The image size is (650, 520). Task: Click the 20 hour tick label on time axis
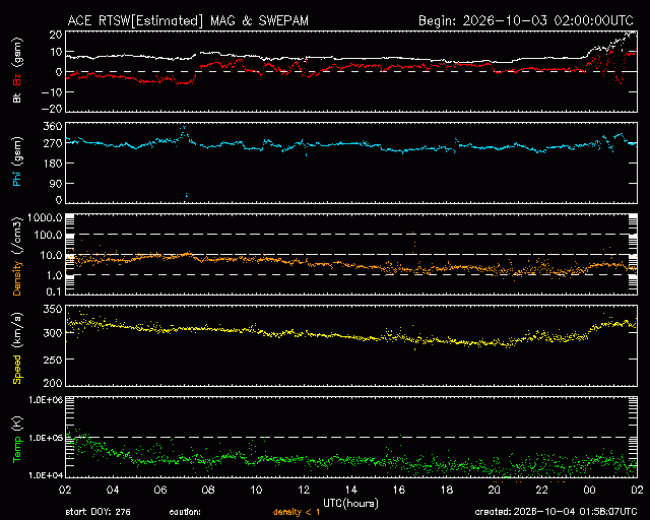[494, 490]
